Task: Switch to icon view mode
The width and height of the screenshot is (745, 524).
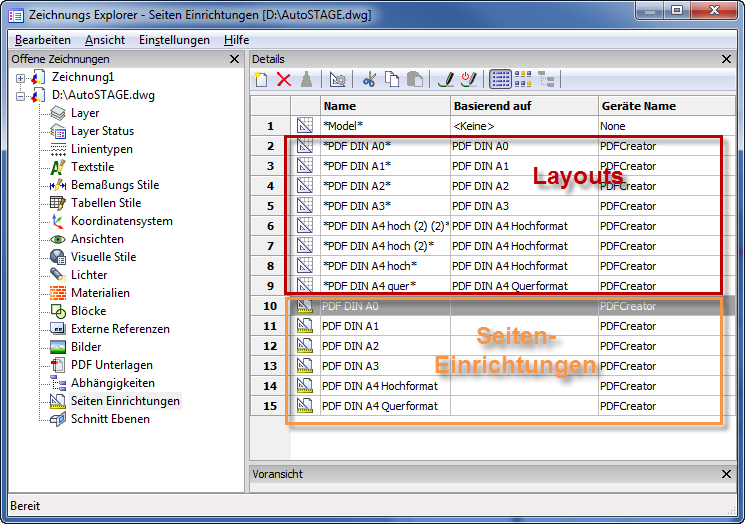Action: click(x=523, y=79)
